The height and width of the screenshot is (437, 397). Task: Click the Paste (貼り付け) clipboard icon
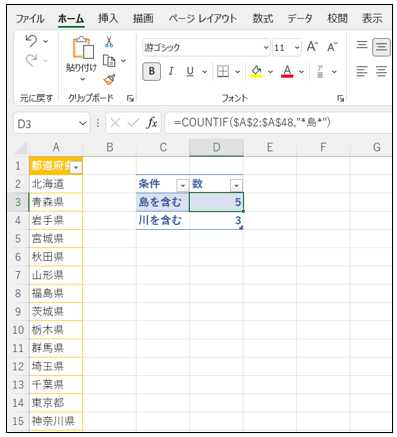click(83, 47)
